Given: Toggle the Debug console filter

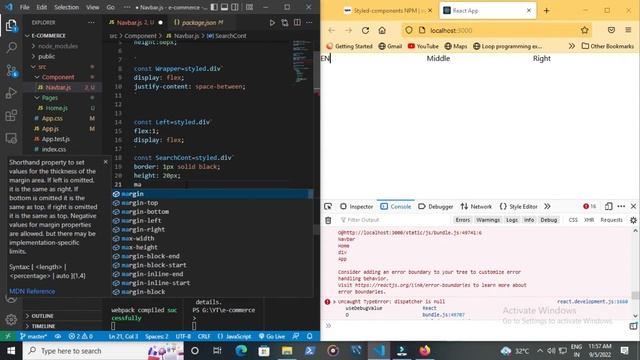Looking at the screenshot, I should (549, 220).
